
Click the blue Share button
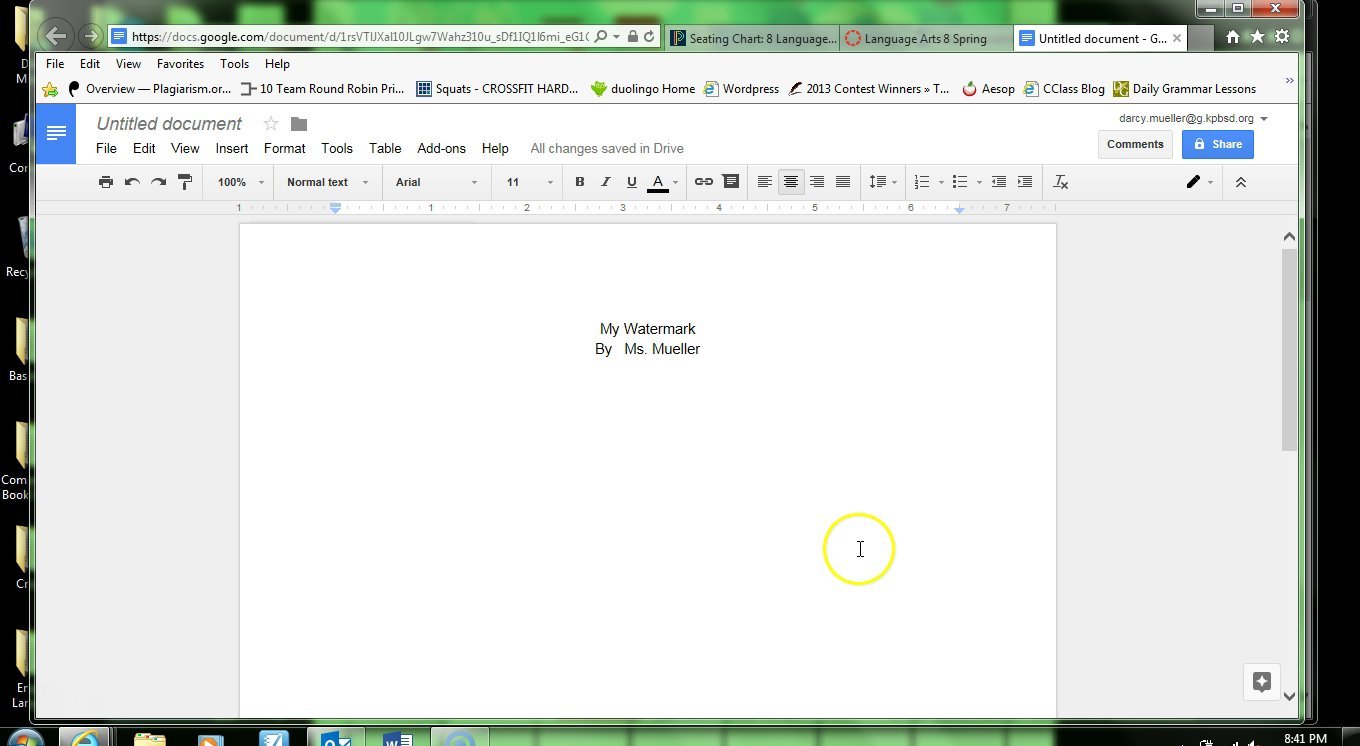[1217, 144]
